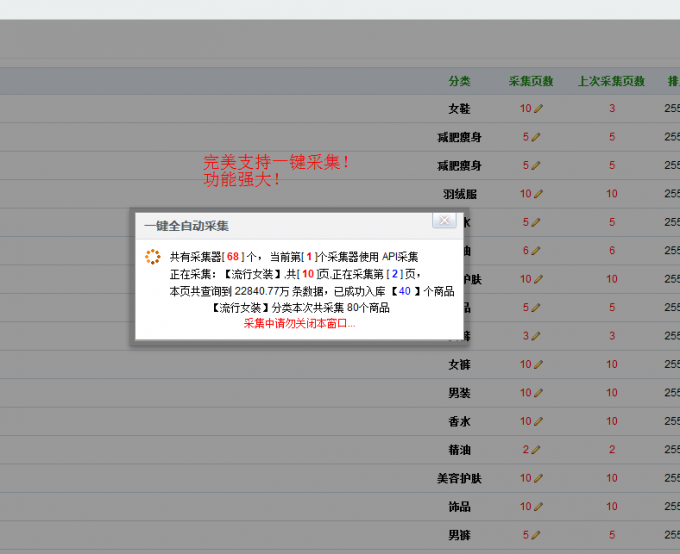Click 采集页数 value 2 in 精油 row
The image size is (680, 554).
pos(526,450)
